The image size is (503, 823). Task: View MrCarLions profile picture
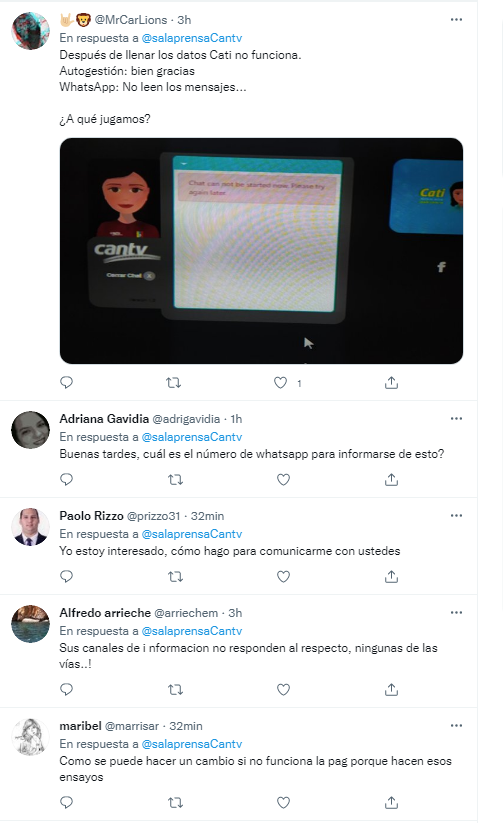30,30
